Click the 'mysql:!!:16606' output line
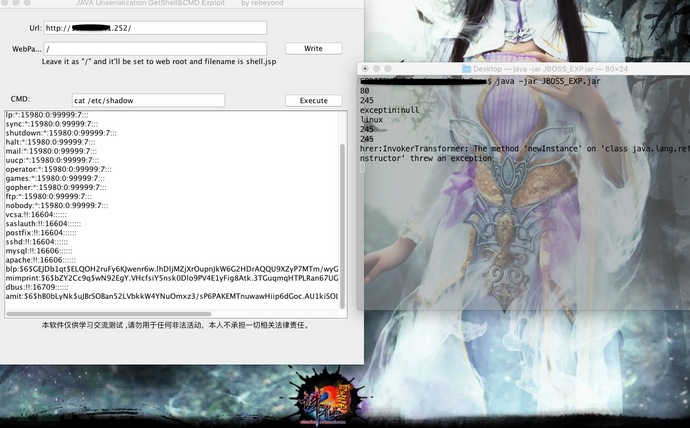Image resolution: width=690 pixels, height=428 pixels. pos(39,251)
